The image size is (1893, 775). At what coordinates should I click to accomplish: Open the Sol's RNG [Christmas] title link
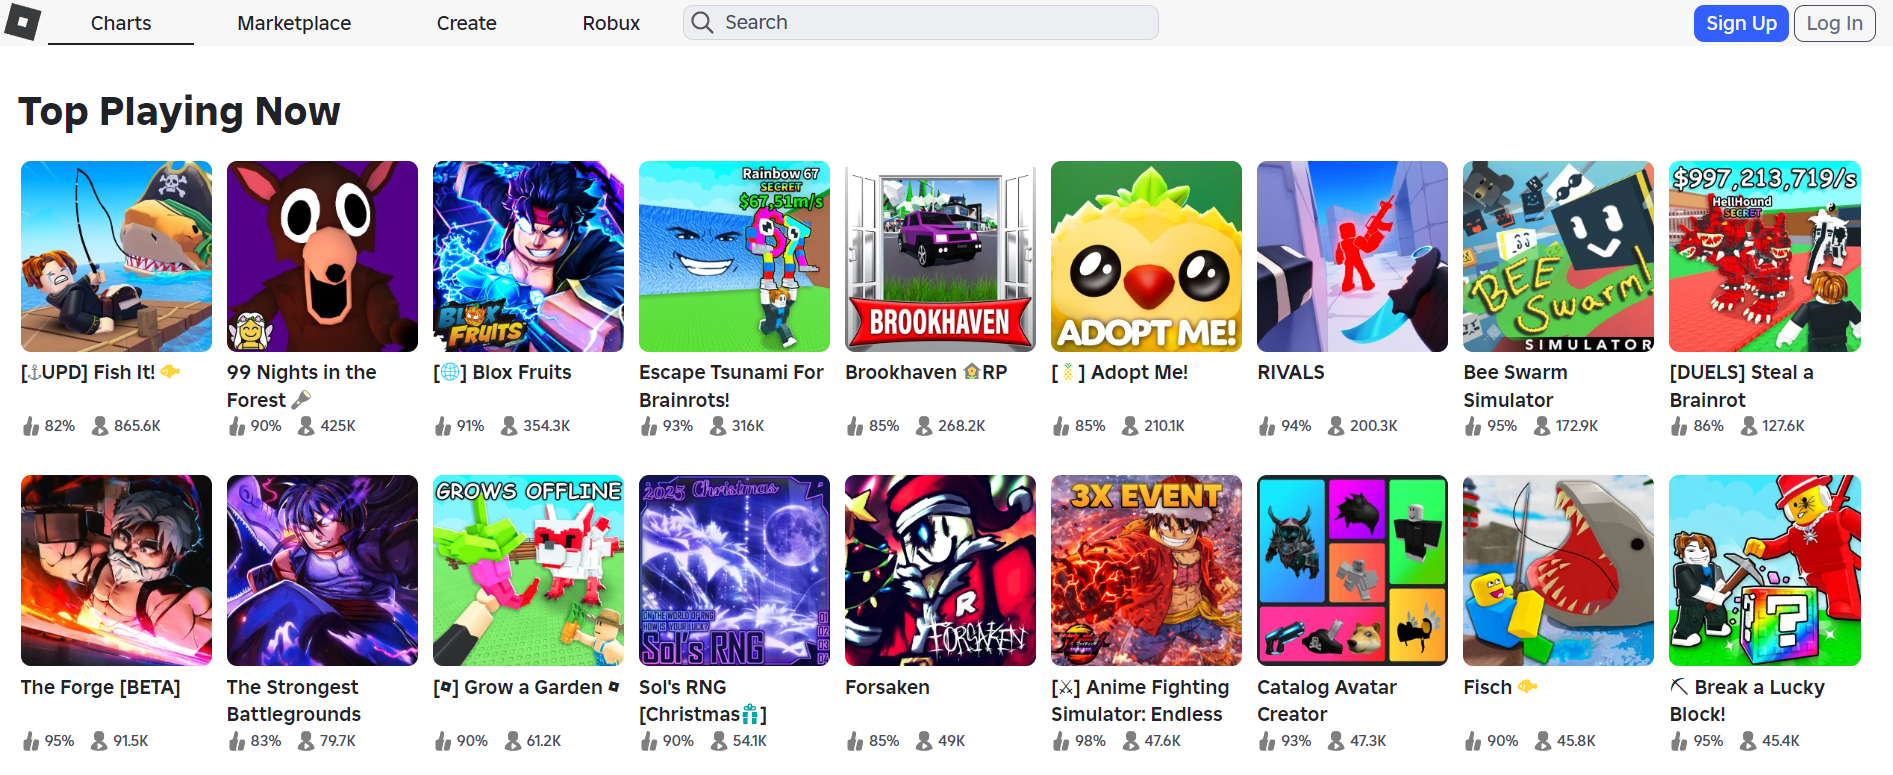click(703, 701)
